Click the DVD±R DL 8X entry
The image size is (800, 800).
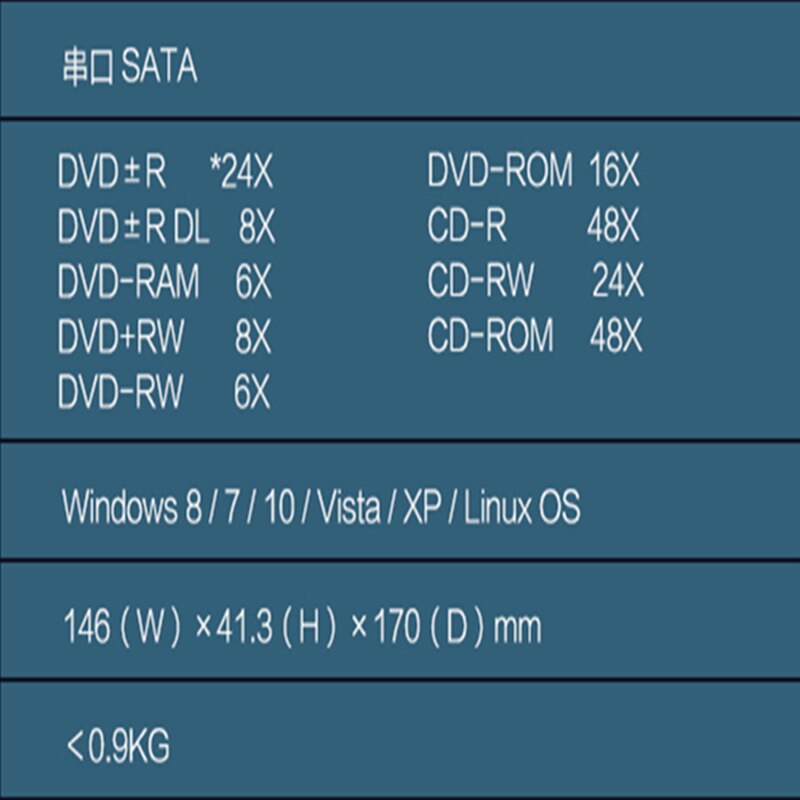[x=166, y=227]
